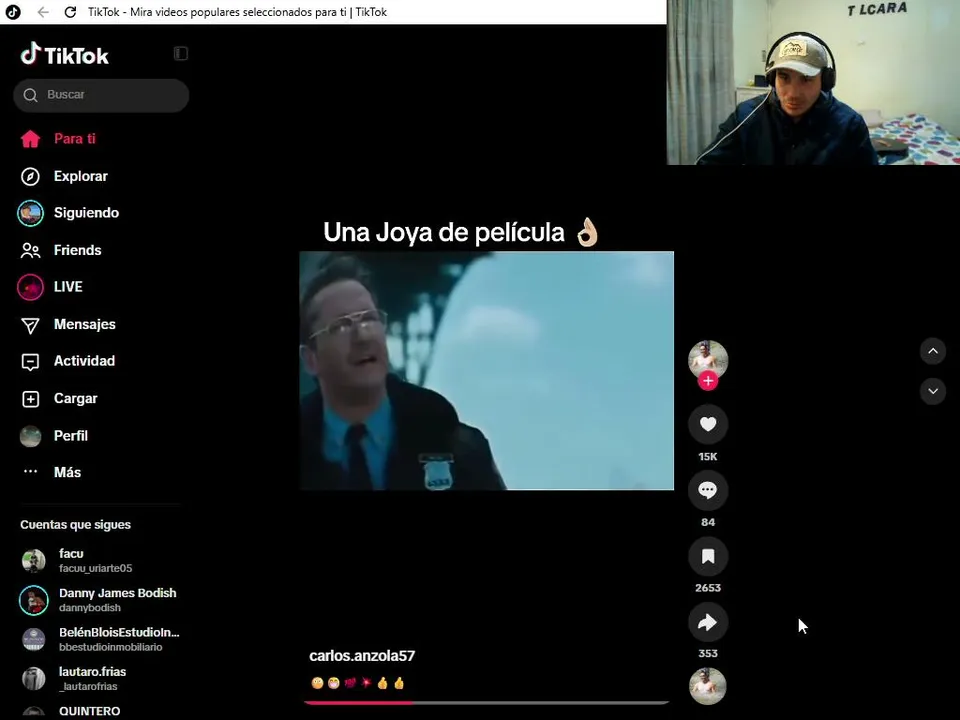Screen dimensions: 960x720
Task: Click the '353' shares count
Action: (x=708, y=653)
